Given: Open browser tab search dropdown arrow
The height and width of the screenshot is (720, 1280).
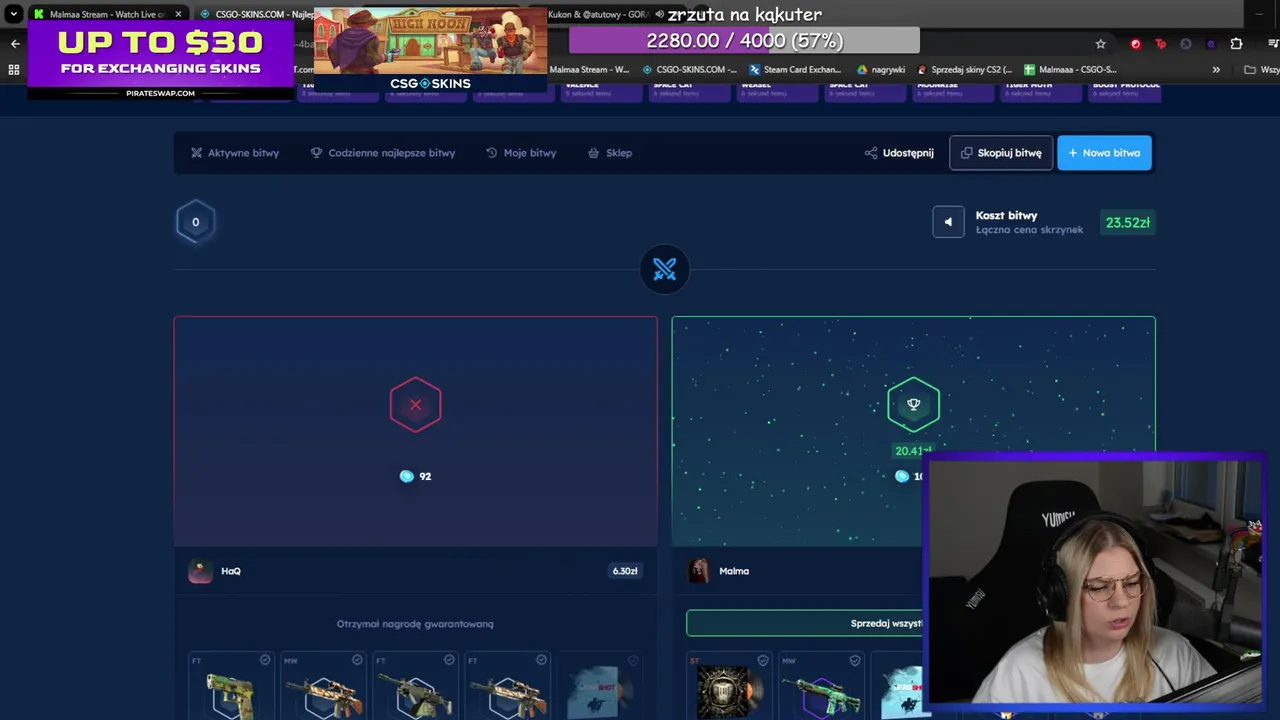Looking at the screenshot, I should [x=14, y=14].
